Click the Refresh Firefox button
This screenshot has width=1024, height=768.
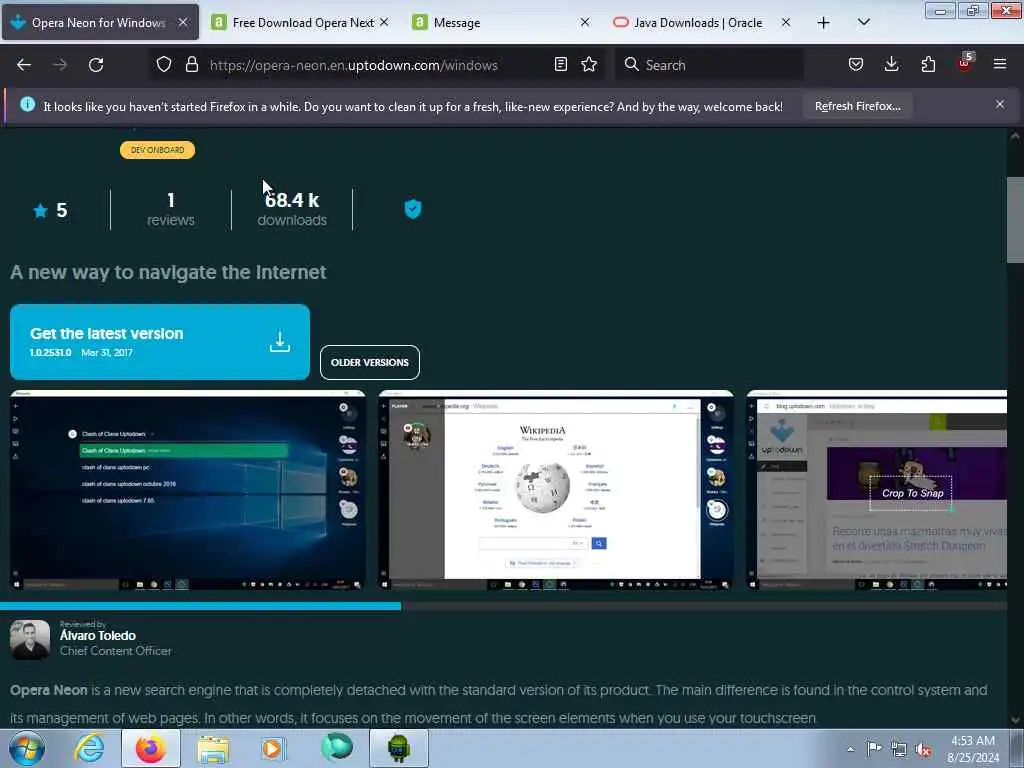tap(857, 106)
